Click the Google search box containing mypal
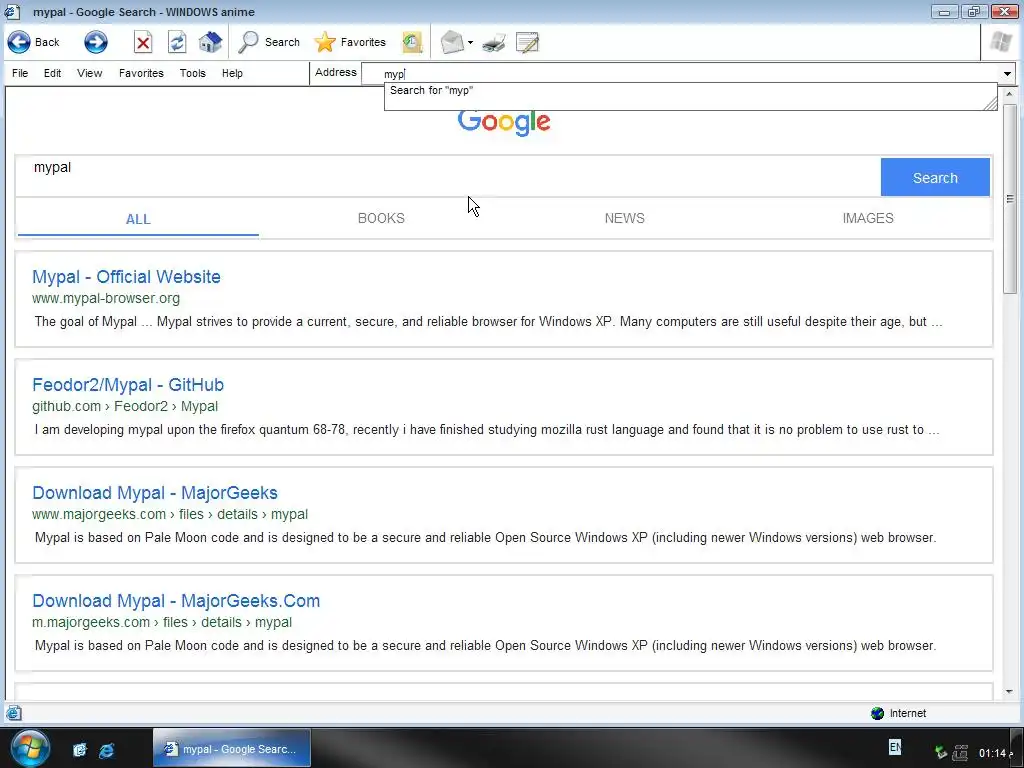This screenshot has height=768, width=1024. [447, 176]
